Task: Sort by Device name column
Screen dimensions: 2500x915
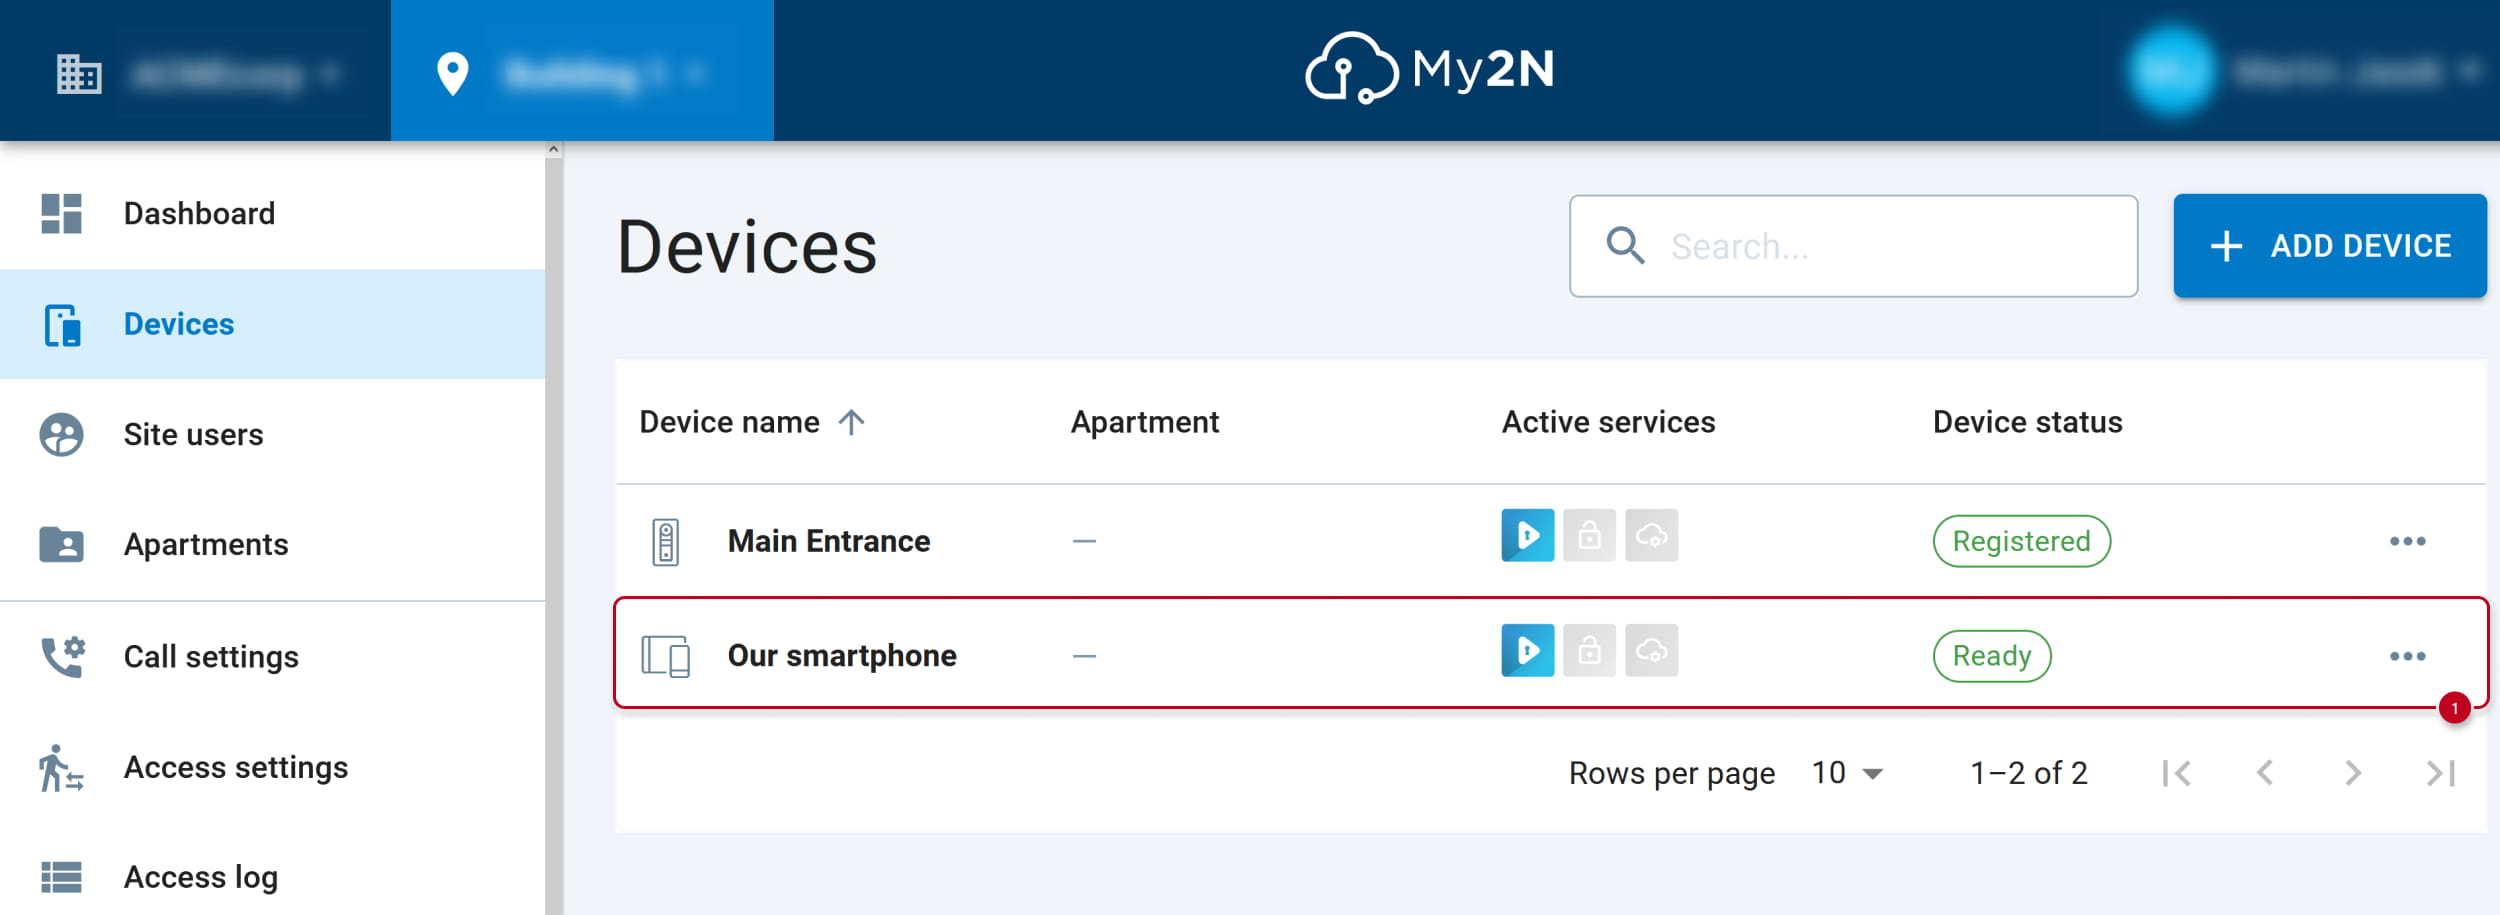Action: click(729, 422)
